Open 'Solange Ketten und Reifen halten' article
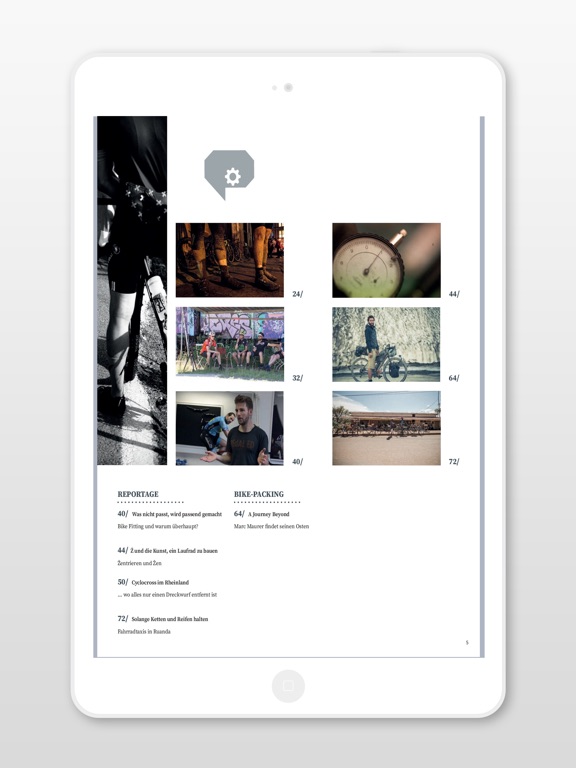 tap(169, 619)
